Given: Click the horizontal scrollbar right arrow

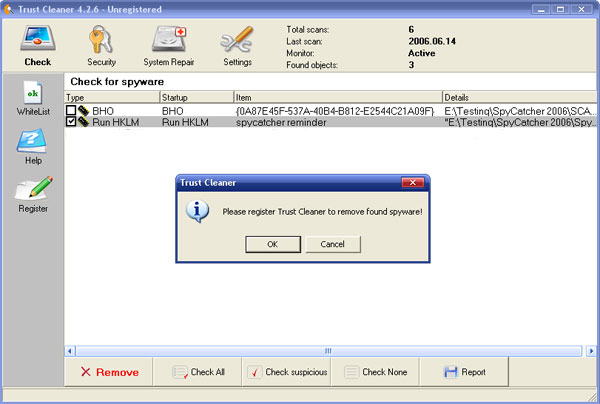Looking at the screenshot, I should 591,351.
